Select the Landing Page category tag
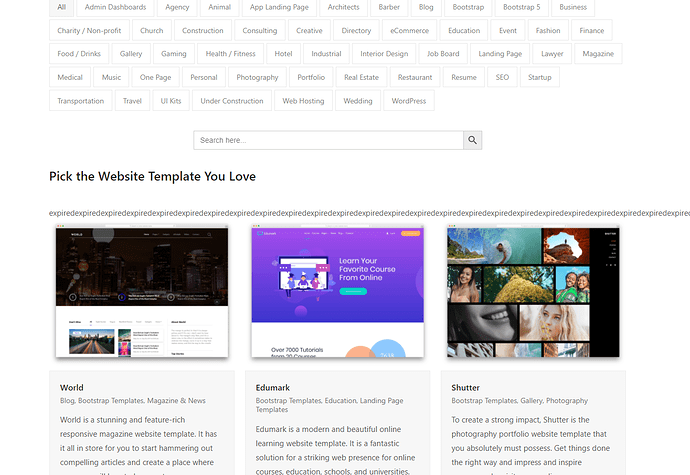690x475 pixels. [500, 54]
